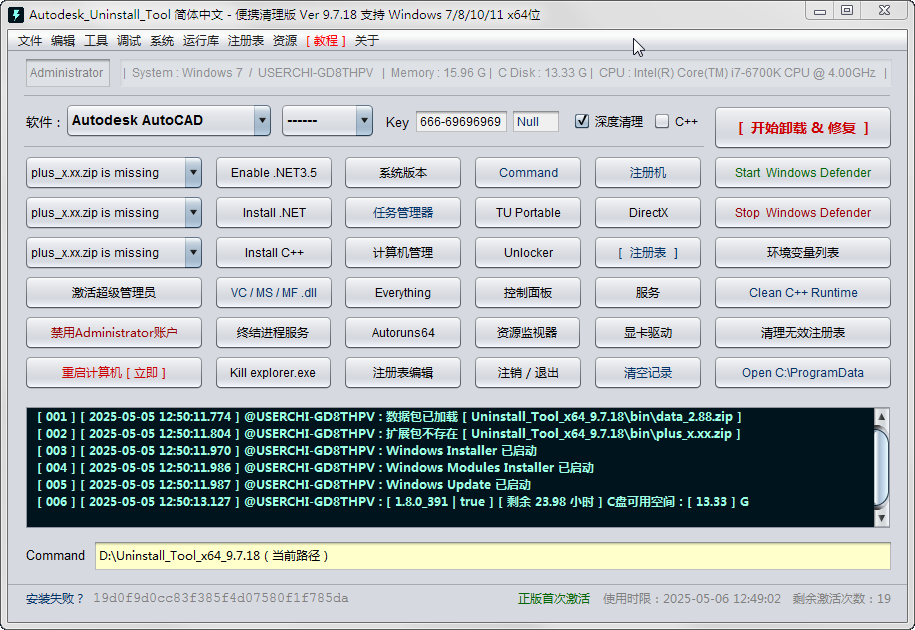Click Clean C++ Runtime button

pyautogui.click(x=803, y=292)
